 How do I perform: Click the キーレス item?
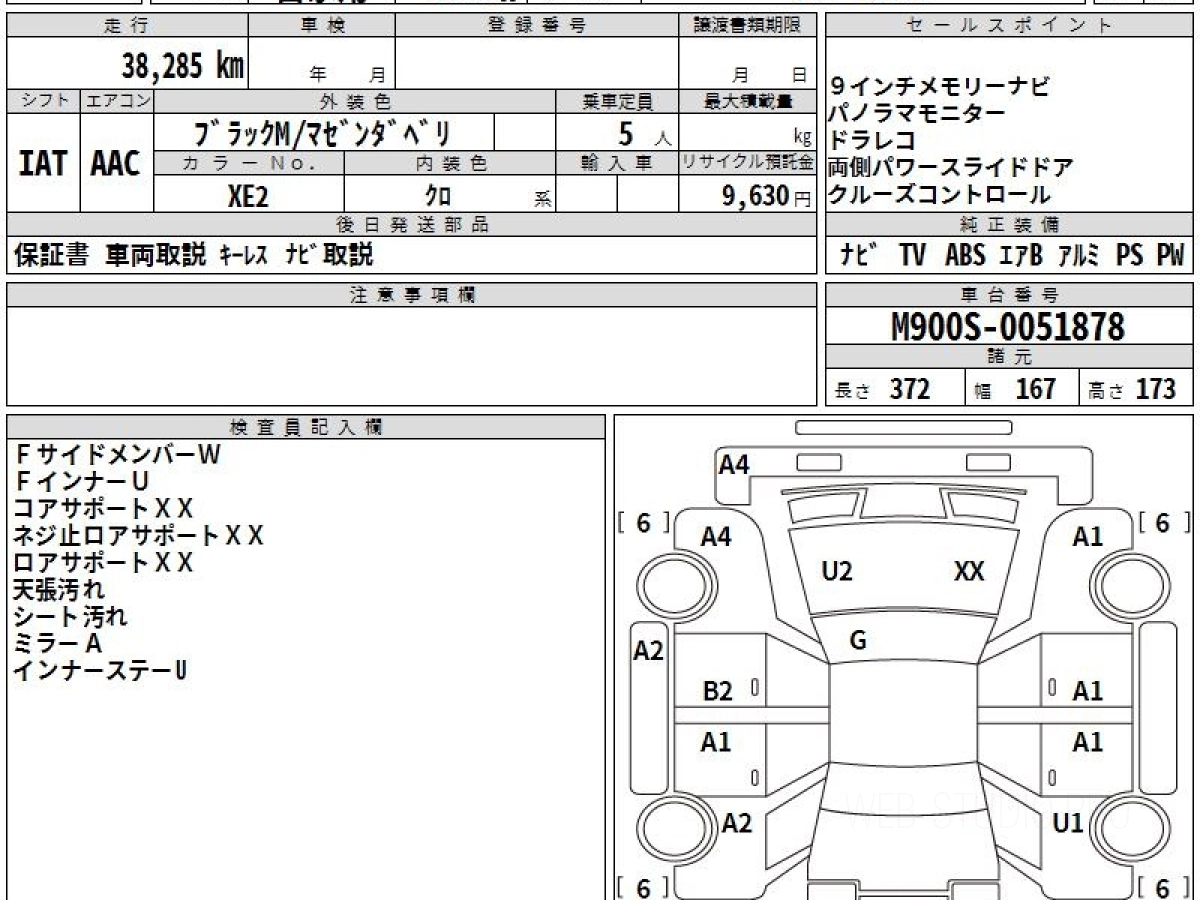(244, 256)
